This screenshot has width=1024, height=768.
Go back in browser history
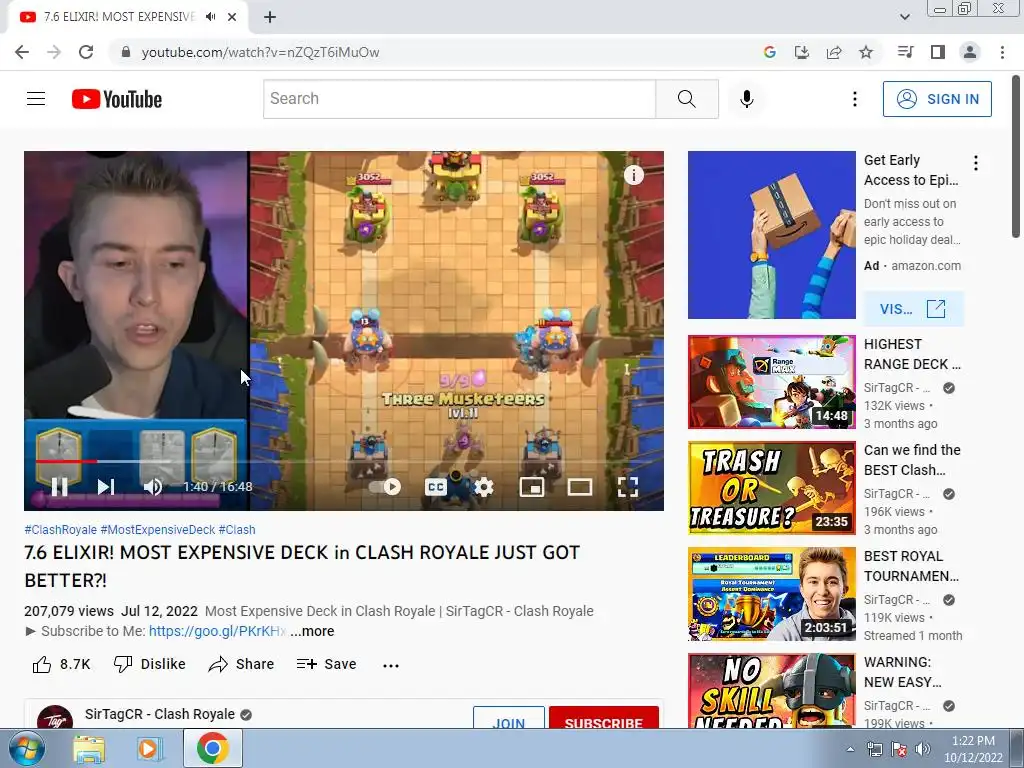(22, 52)
